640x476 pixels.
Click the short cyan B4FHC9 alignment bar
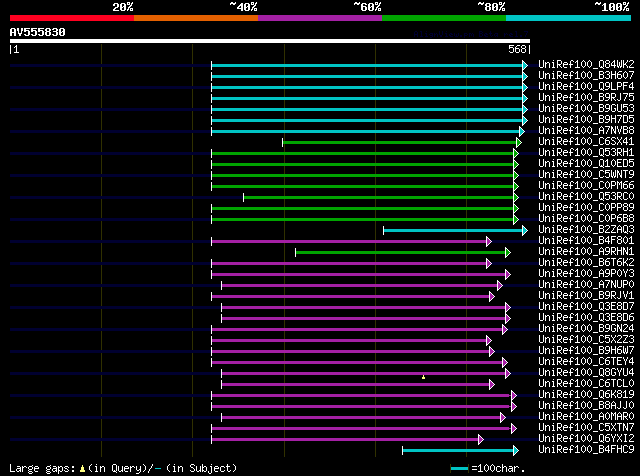coord(460,451)
